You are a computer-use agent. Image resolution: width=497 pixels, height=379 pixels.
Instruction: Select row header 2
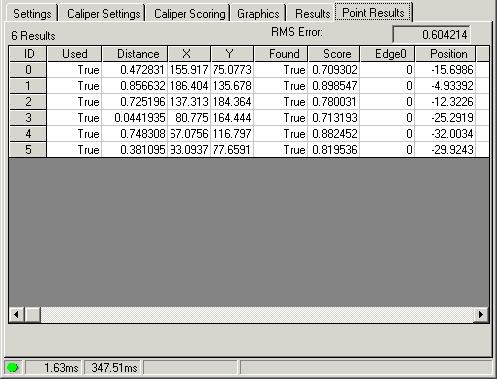click(x=28, y=102)
